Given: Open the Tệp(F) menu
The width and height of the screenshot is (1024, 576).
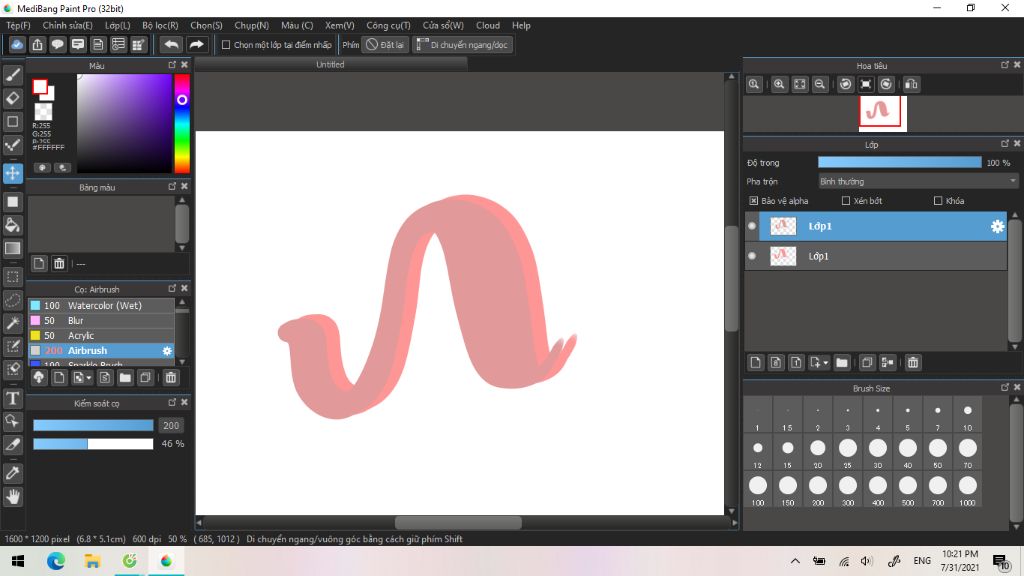Looking at the screenshot, I should pyautogui.click(x=18, y=25).
